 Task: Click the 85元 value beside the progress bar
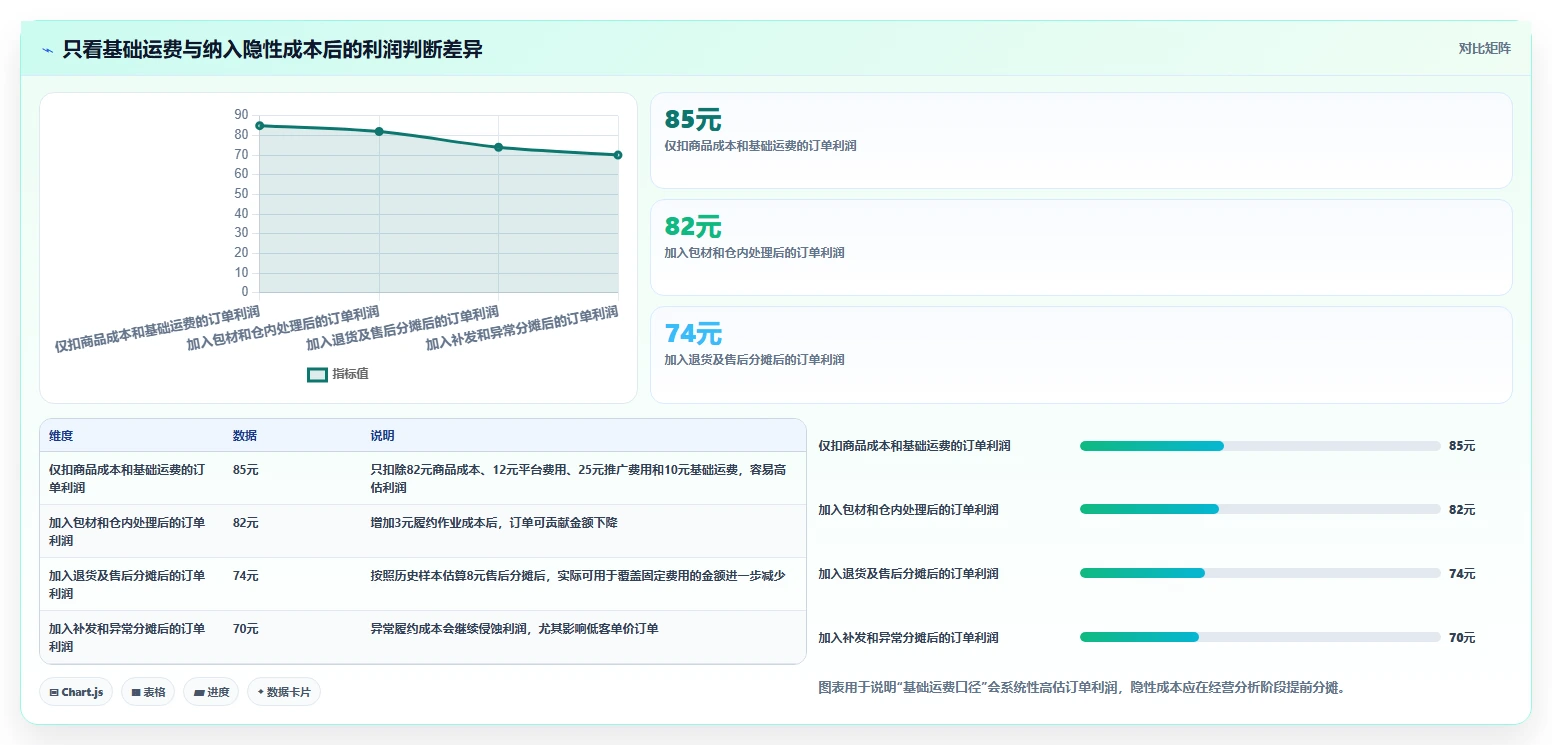pyautogui.click(x=1462, y=446)
